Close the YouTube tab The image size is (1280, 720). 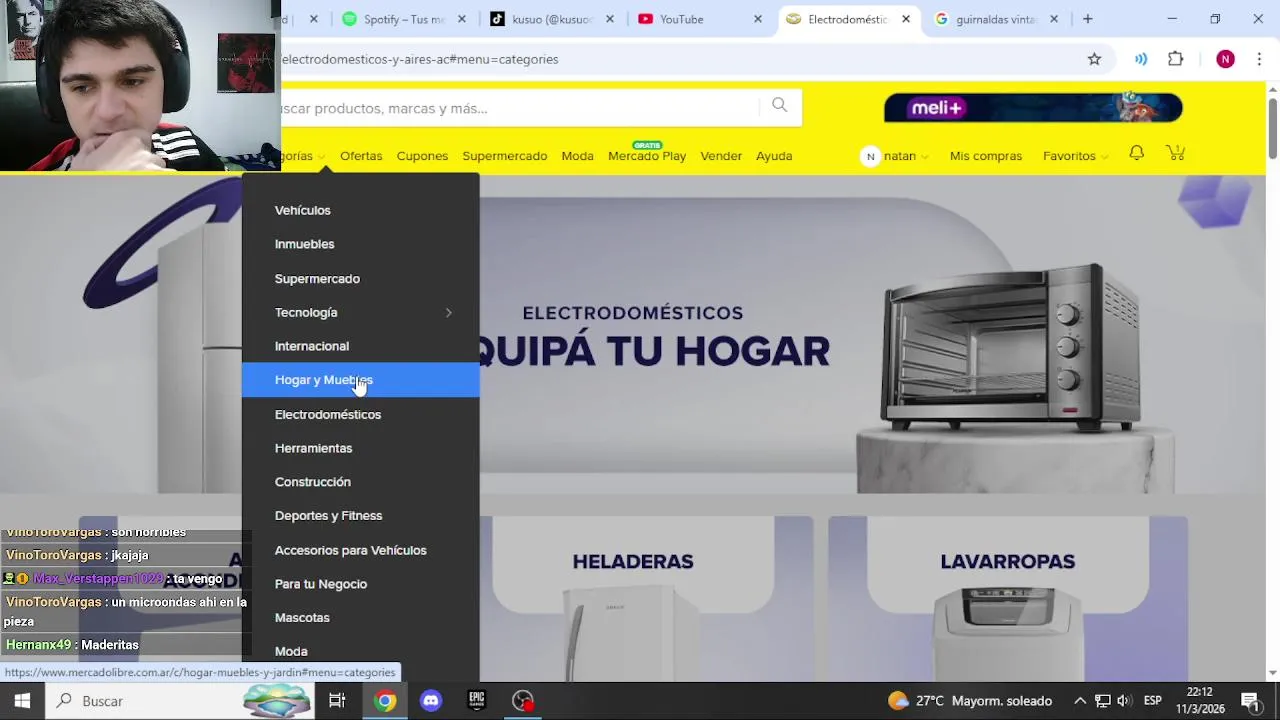758,19
